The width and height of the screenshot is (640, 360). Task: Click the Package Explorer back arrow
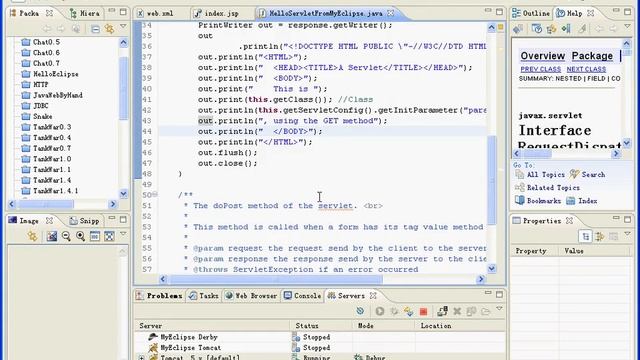47,29
